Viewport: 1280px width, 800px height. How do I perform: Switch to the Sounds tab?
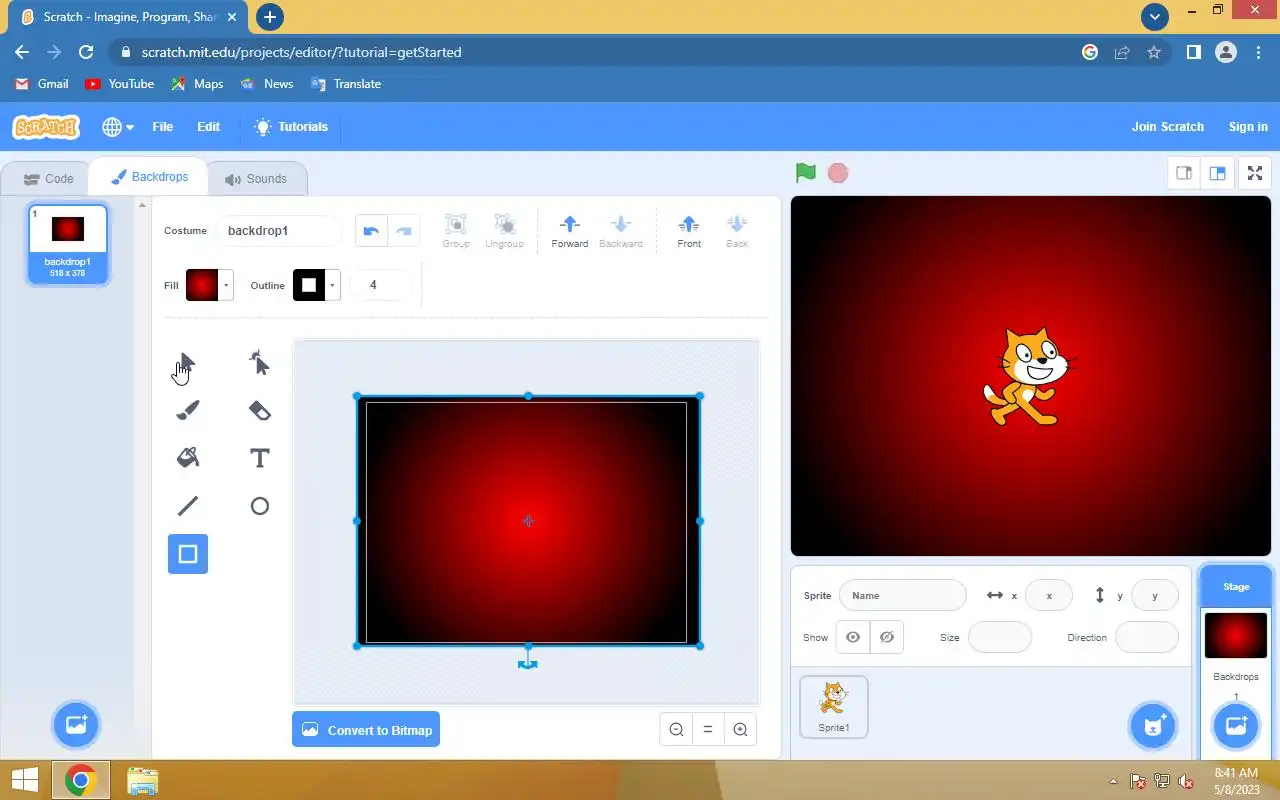point(256,179)
